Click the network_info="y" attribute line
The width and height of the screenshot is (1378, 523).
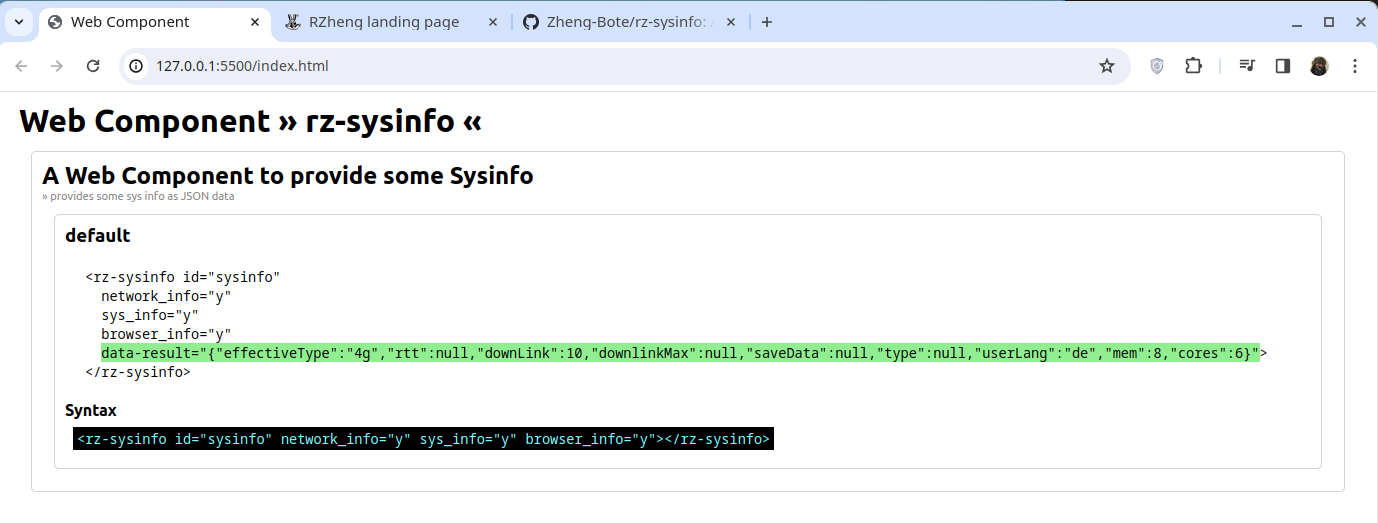[167, 296]
